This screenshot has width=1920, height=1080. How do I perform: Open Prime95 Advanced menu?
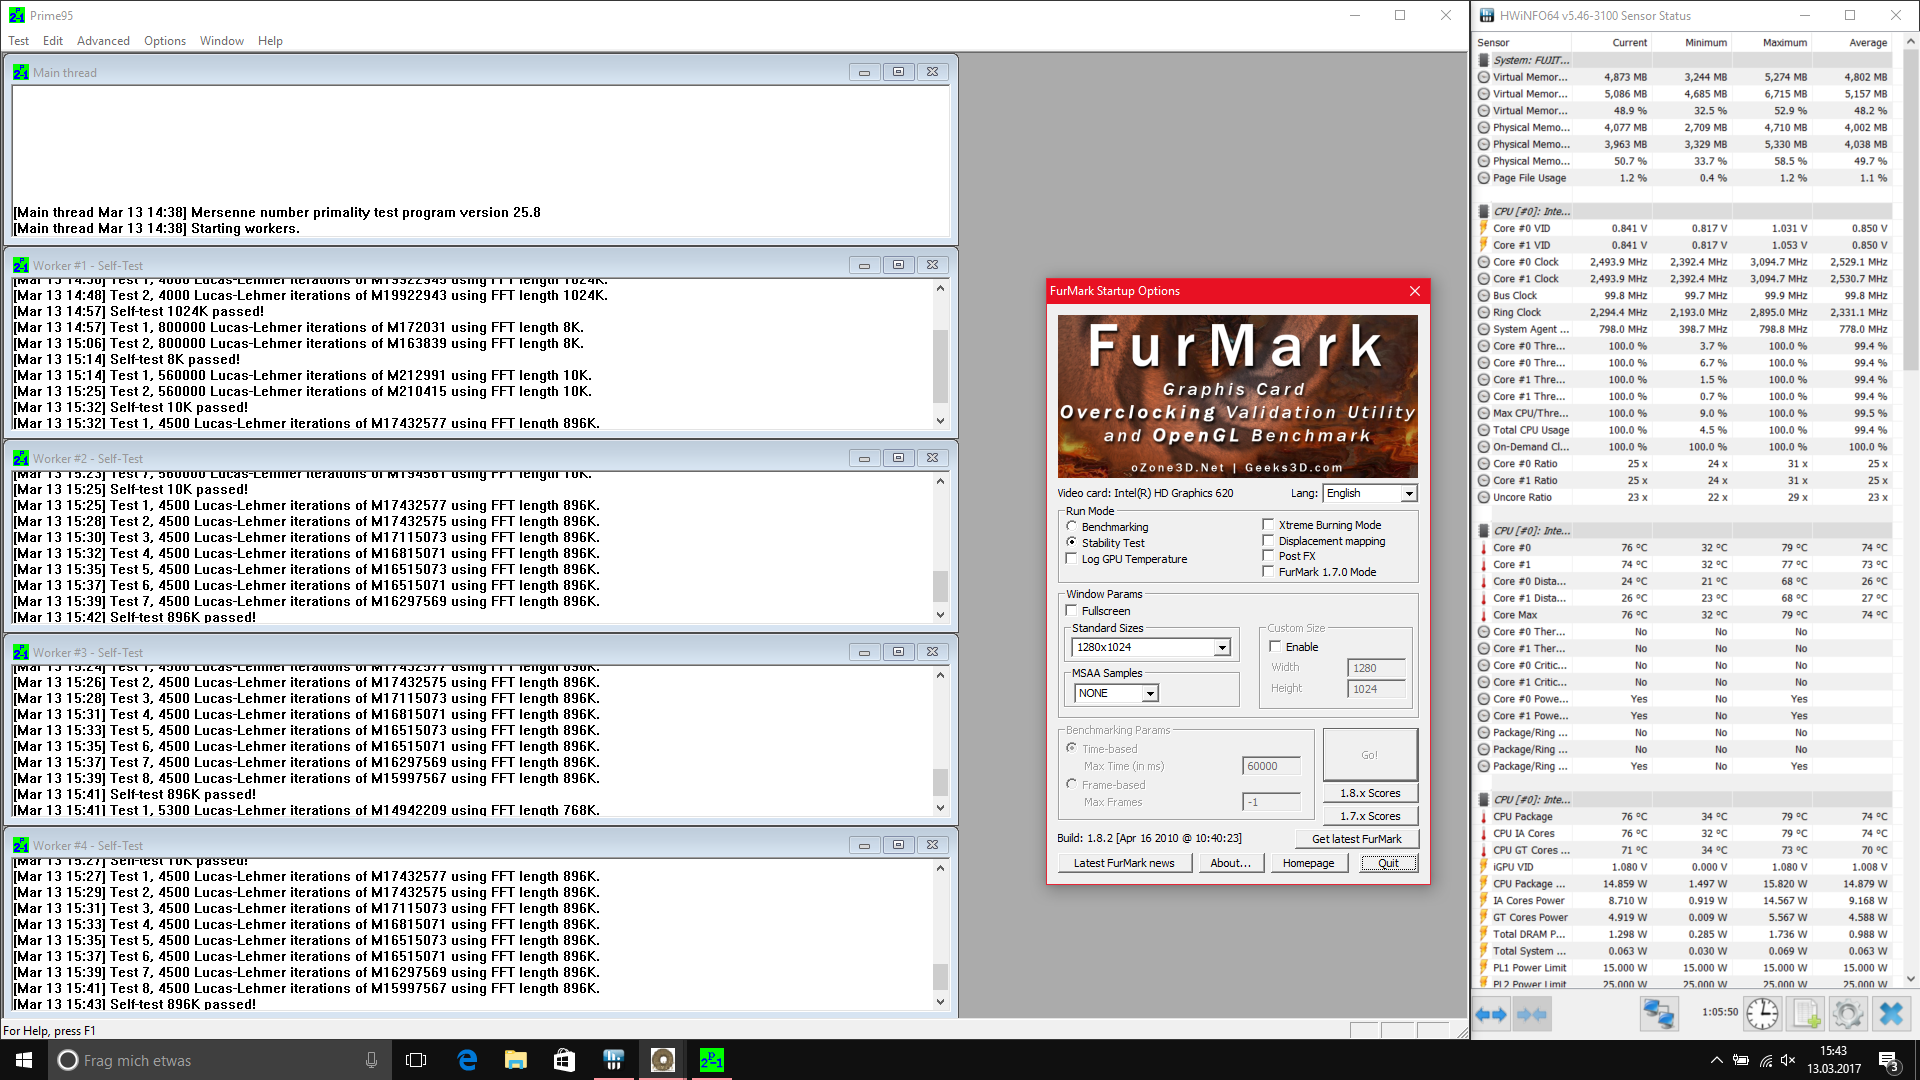103,41
